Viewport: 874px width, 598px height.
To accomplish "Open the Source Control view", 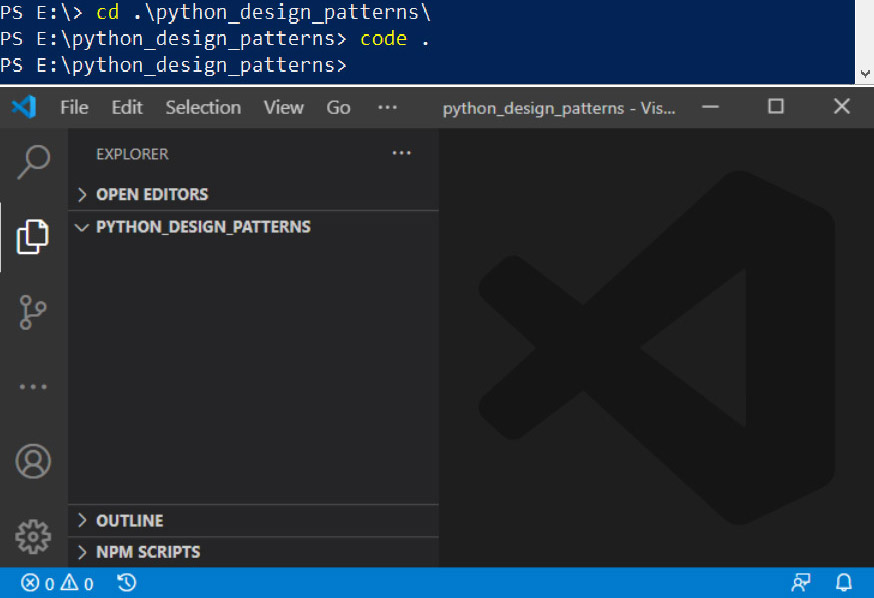I will [x=32, y=312].
